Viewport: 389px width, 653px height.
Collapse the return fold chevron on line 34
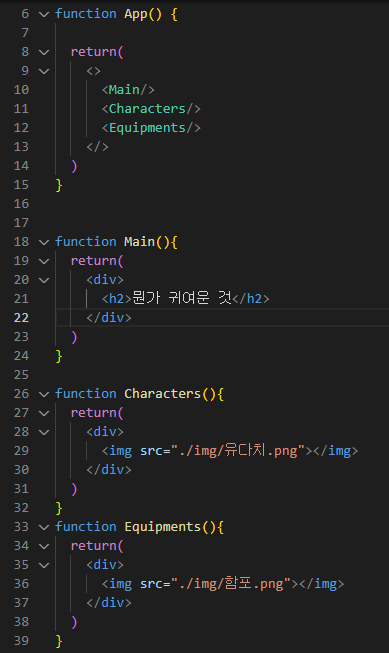(x=44, y=546)
